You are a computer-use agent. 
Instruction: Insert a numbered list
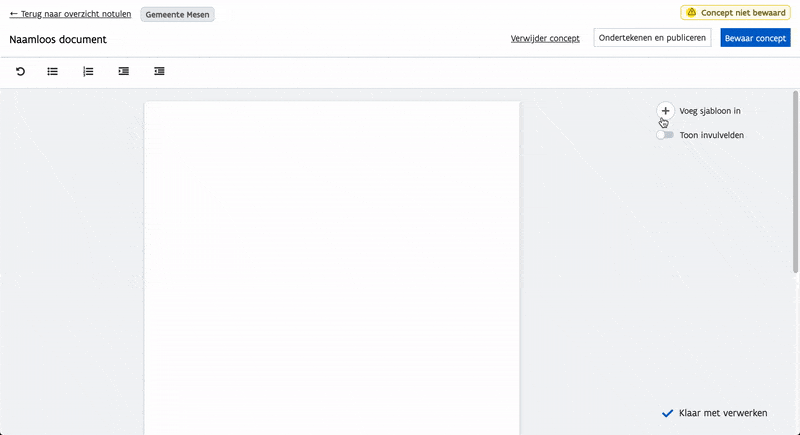point(88,72)
